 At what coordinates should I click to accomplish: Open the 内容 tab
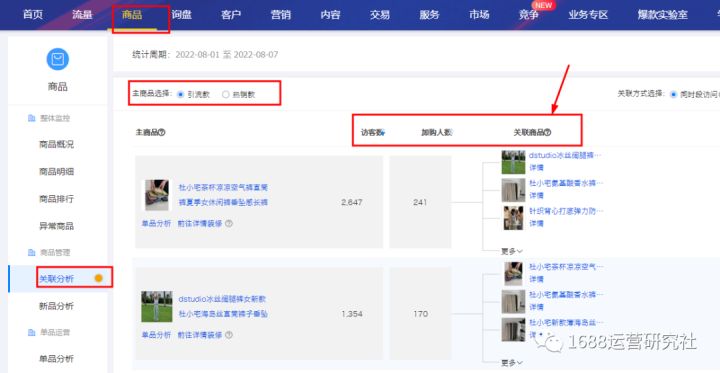click(330, 15)
